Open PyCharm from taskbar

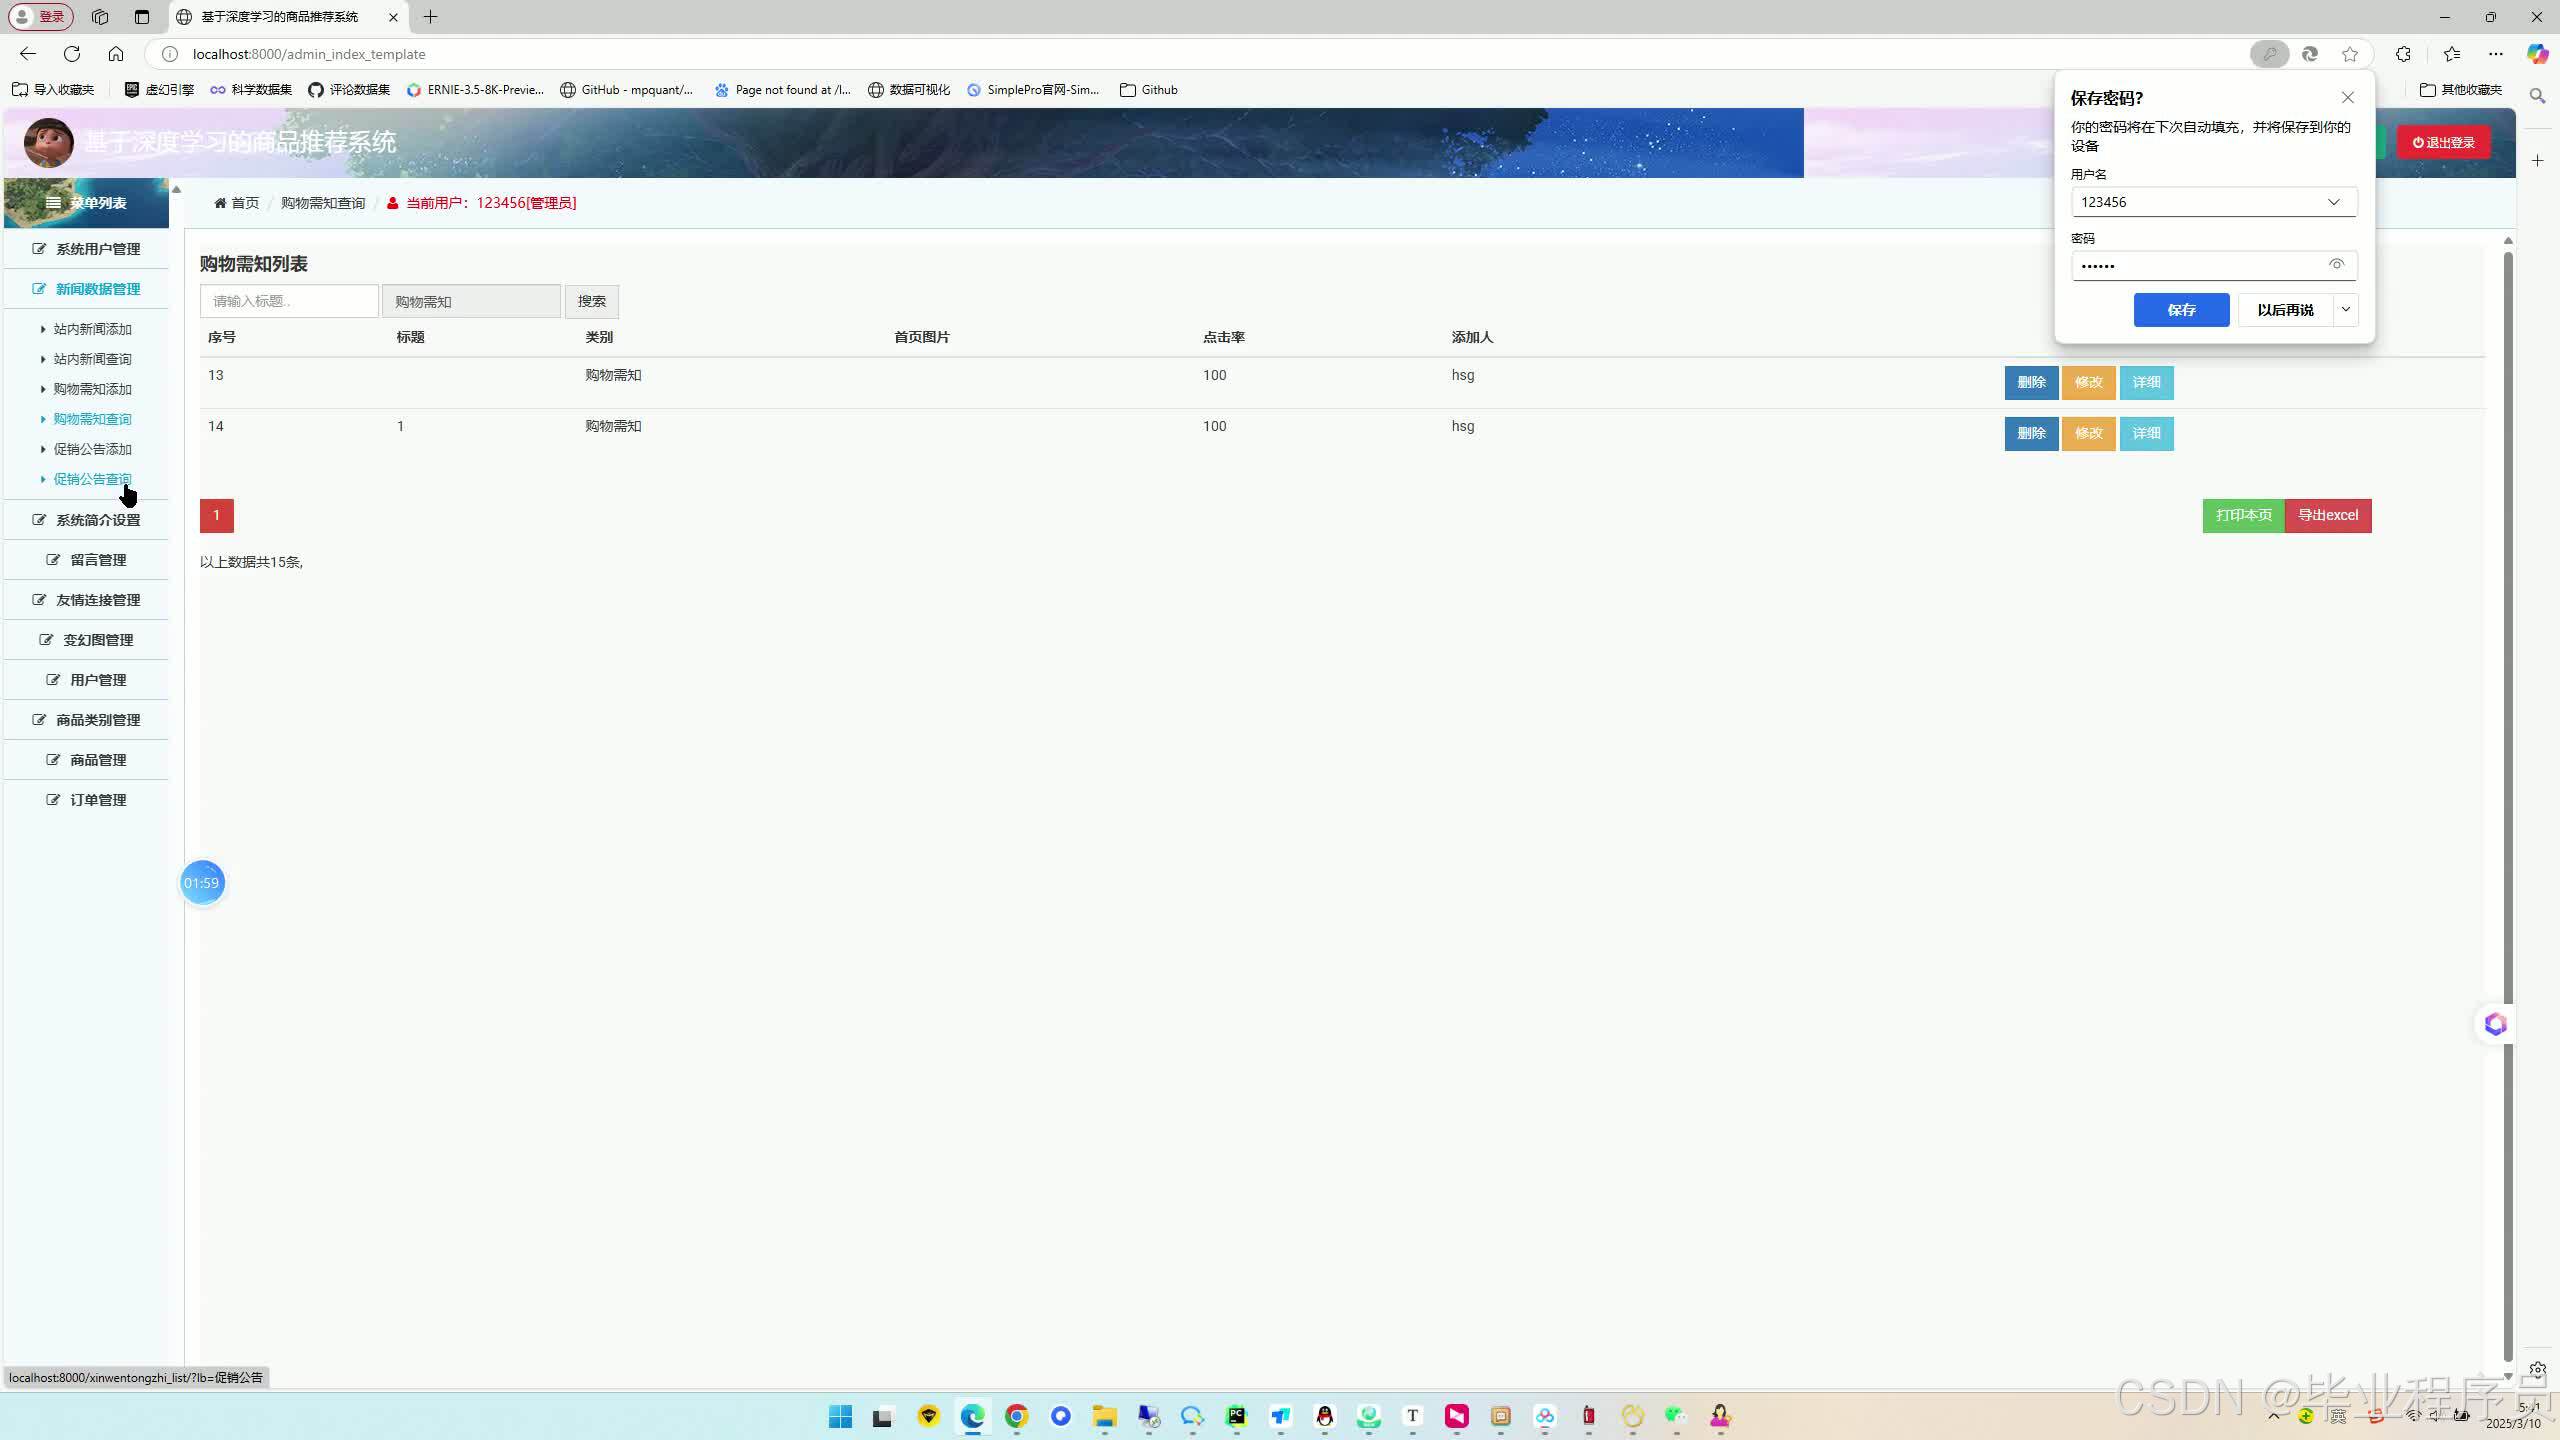(1237, 1416)
